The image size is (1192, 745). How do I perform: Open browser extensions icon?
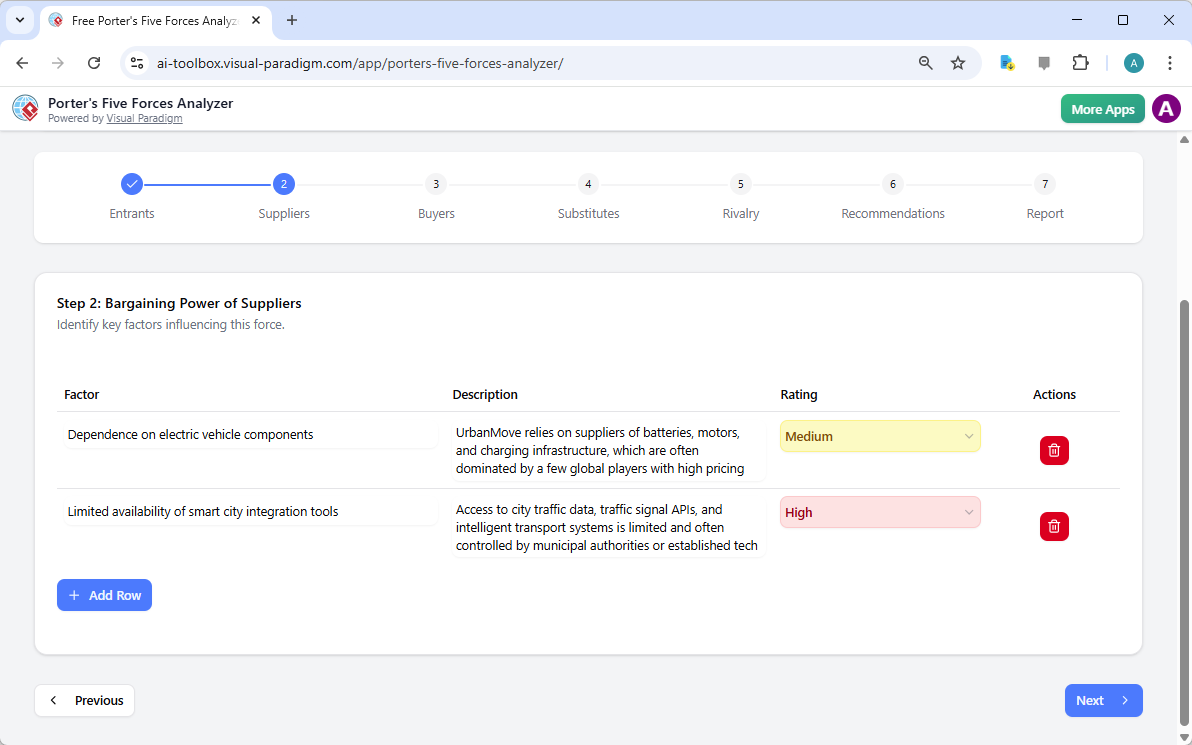point(1081,62)
